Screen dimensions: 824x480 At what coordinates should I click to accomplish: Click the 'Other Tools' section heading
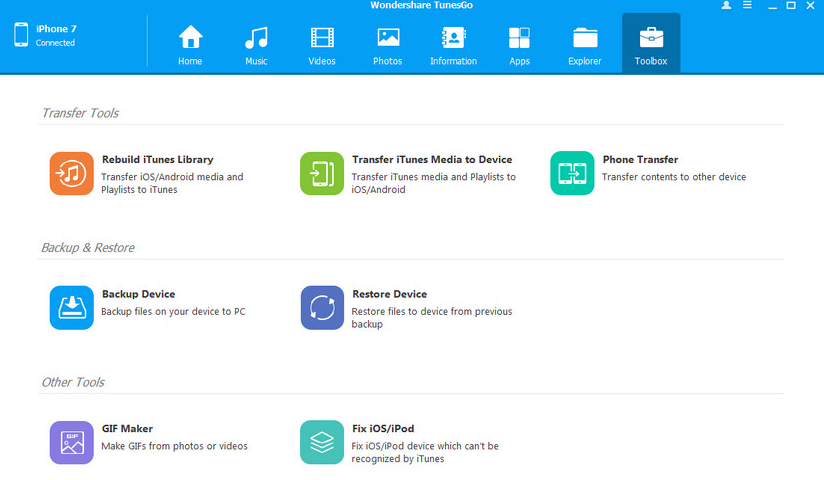(x=73, y=382)
